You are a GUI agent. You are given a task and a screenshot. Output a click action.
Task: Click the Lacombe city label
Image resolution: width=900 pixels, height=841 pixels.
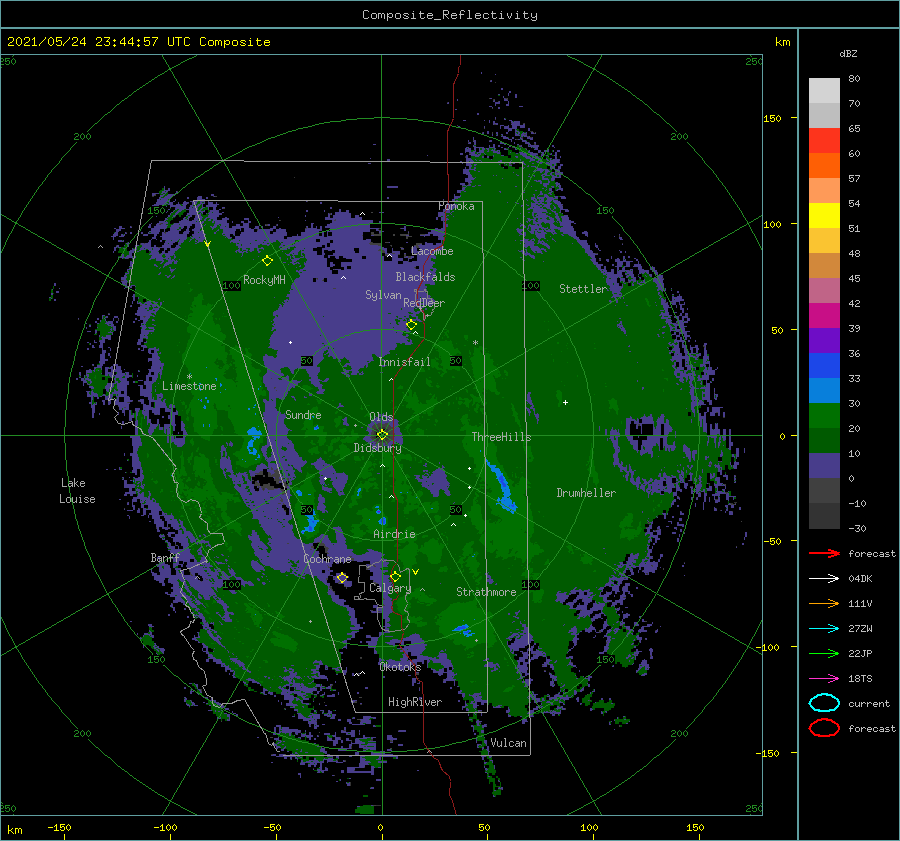[x=432, y=251]
